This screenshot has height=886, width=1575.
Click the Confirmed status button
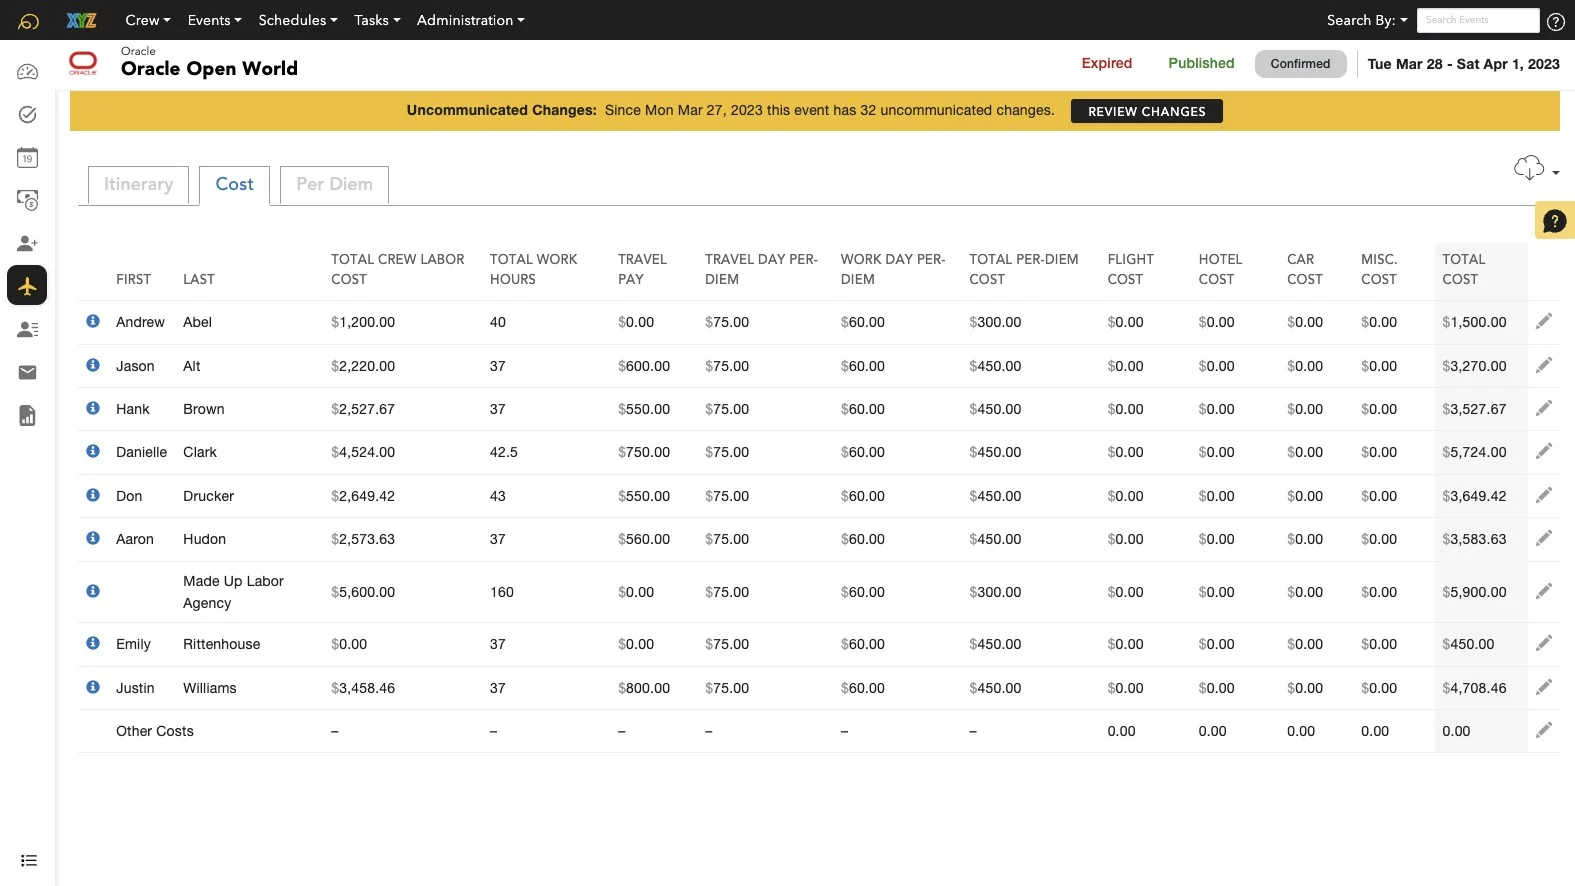click(x=1300, y=63)
